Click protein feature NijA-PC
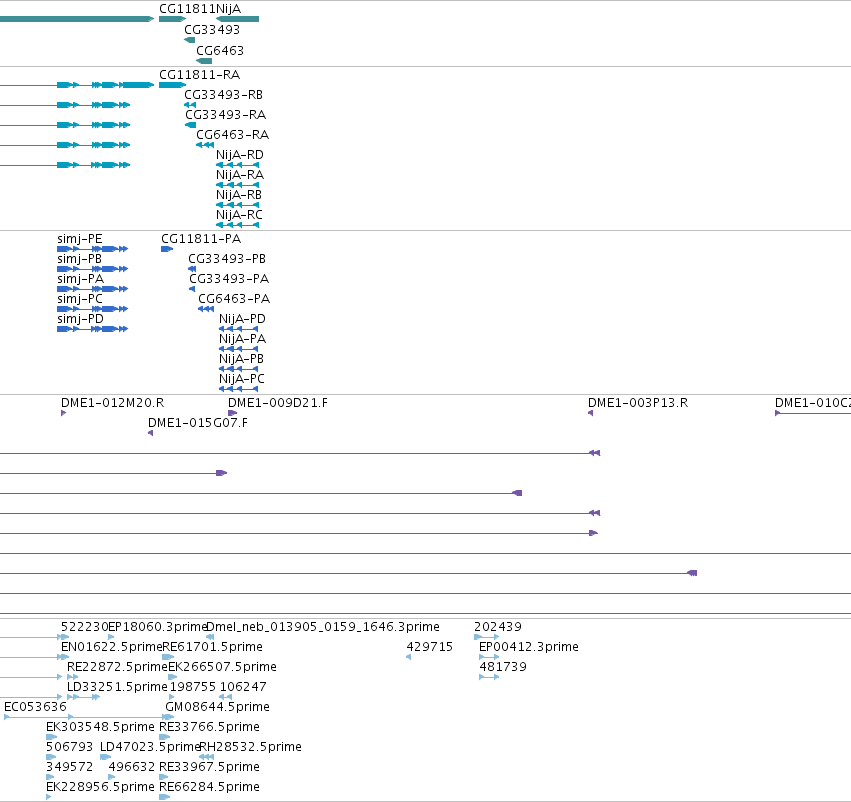This screenshot has width=851, height=802. (242, 379)
